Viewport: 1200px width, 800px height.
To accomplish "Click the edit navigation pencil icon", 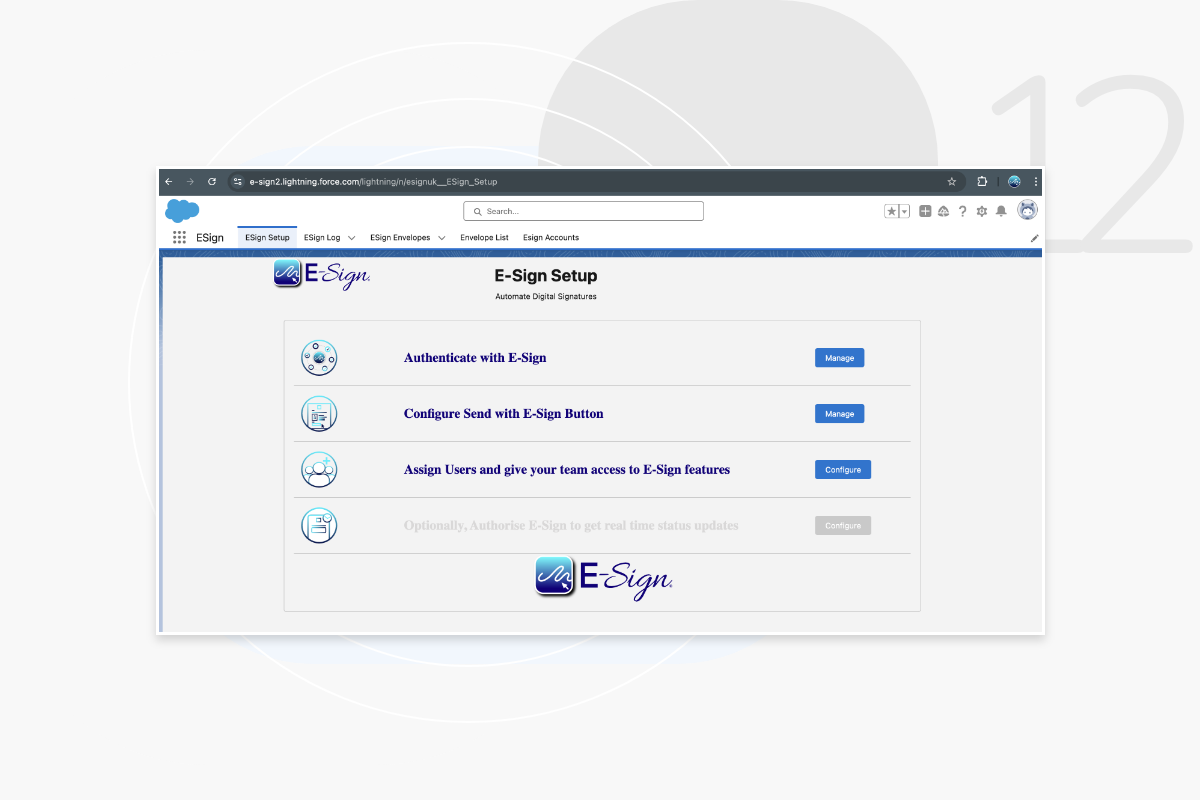I will pos(1035,238).
